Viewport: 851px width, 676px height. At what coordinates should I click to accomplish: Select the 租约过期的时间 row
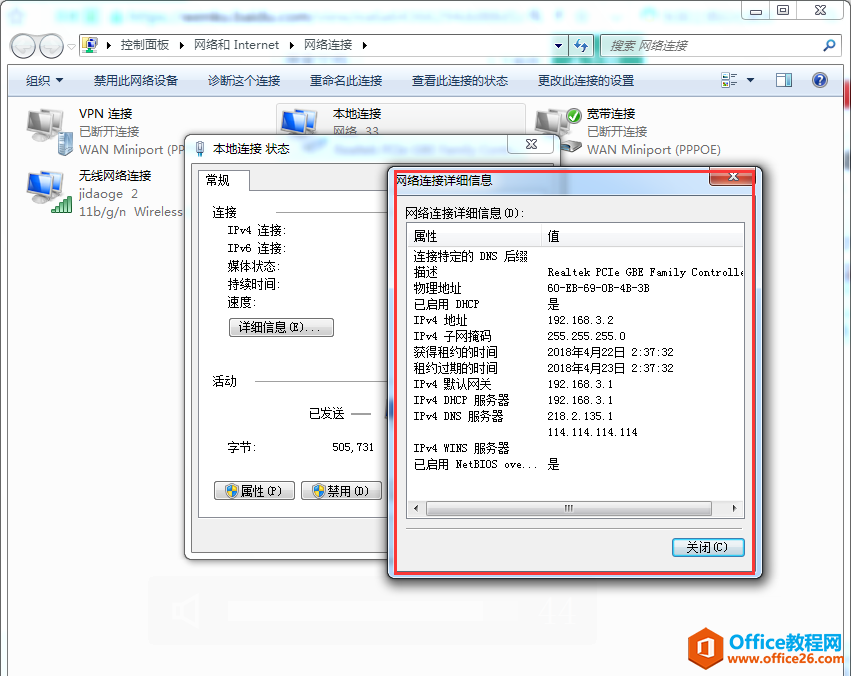(x=575, y=368)
